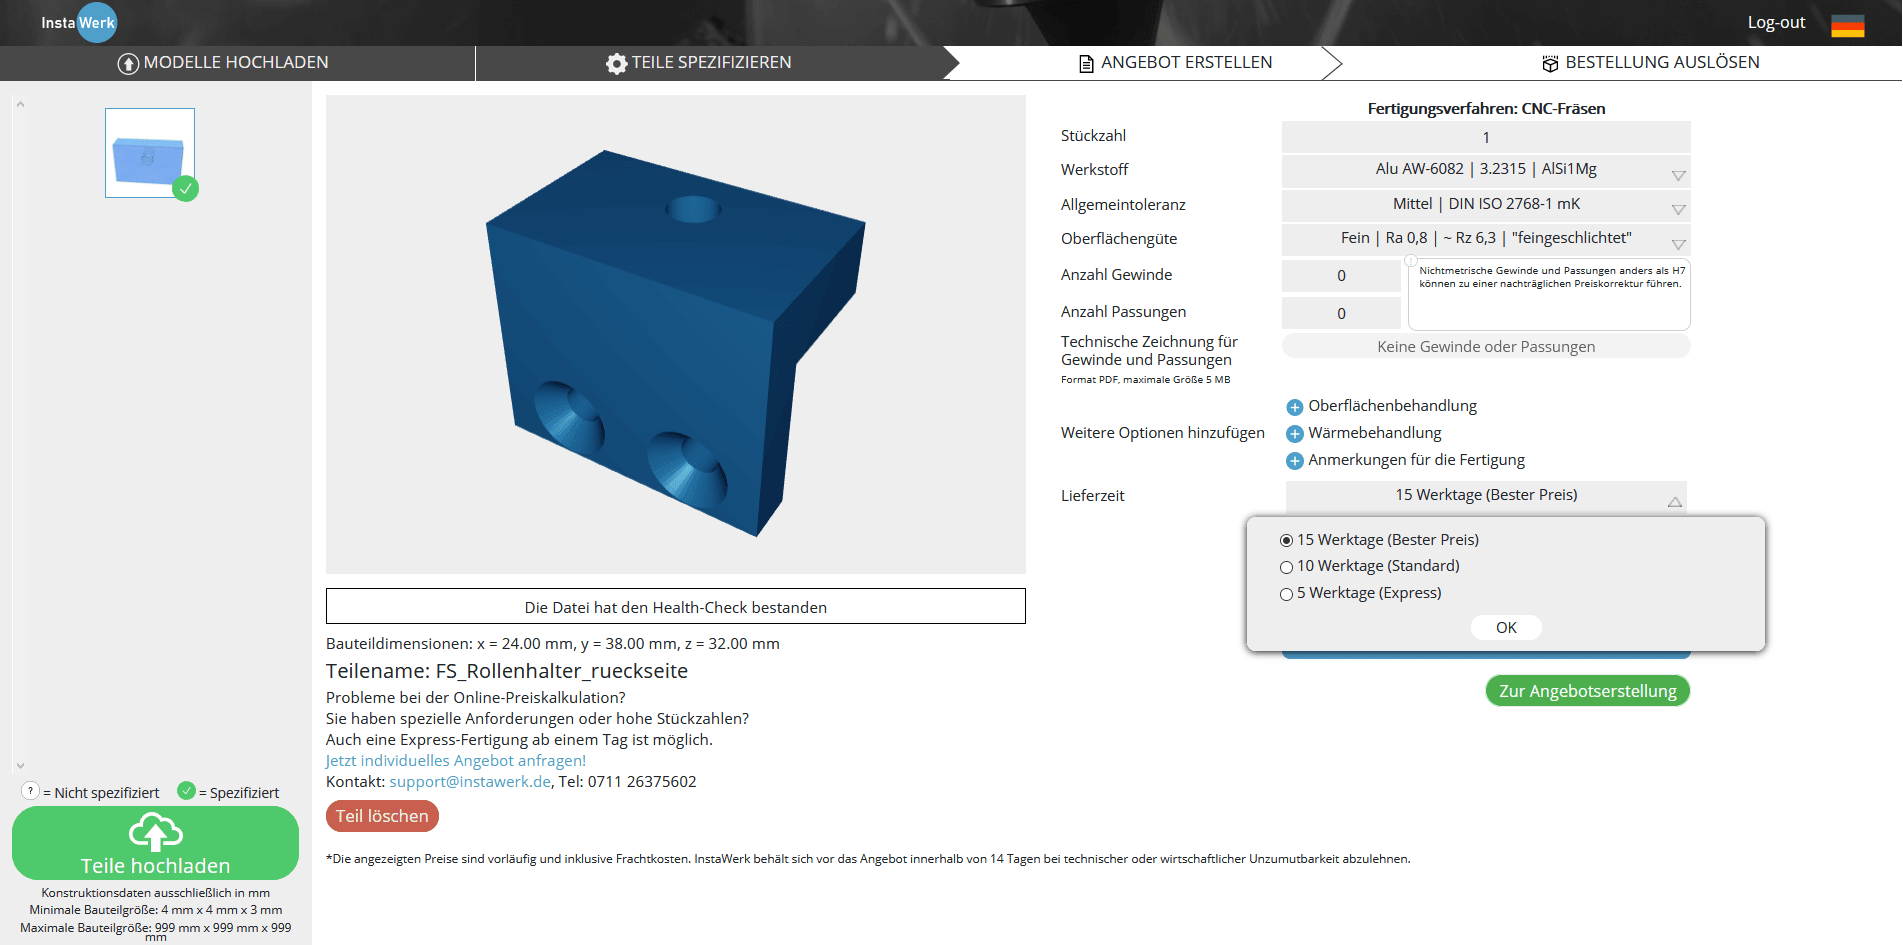Open Jetzt individuelles Angebot anfragen link
The height and width of the screenshot is (945, 1903).
455,760
